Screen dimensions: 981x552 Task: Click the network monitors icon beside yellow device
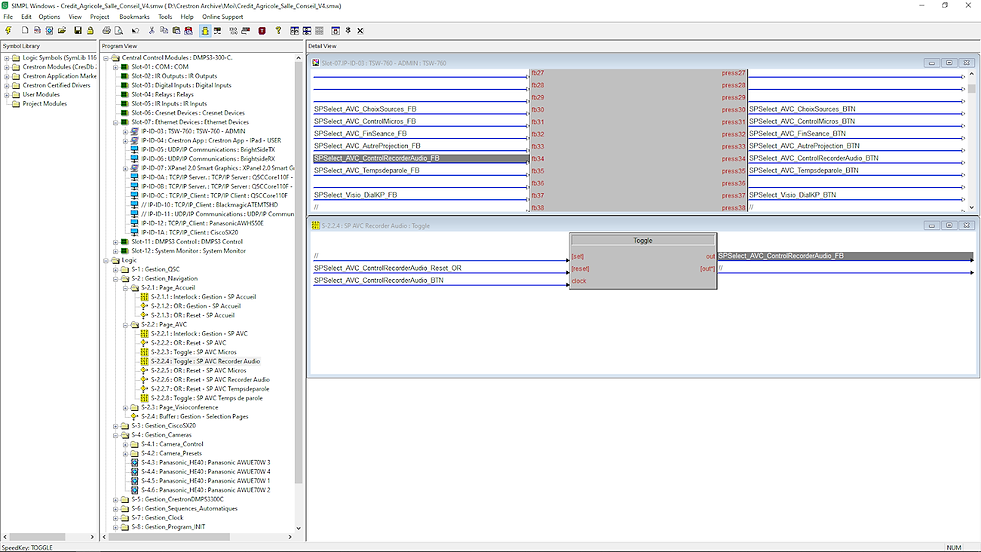(x=217, y=30)
